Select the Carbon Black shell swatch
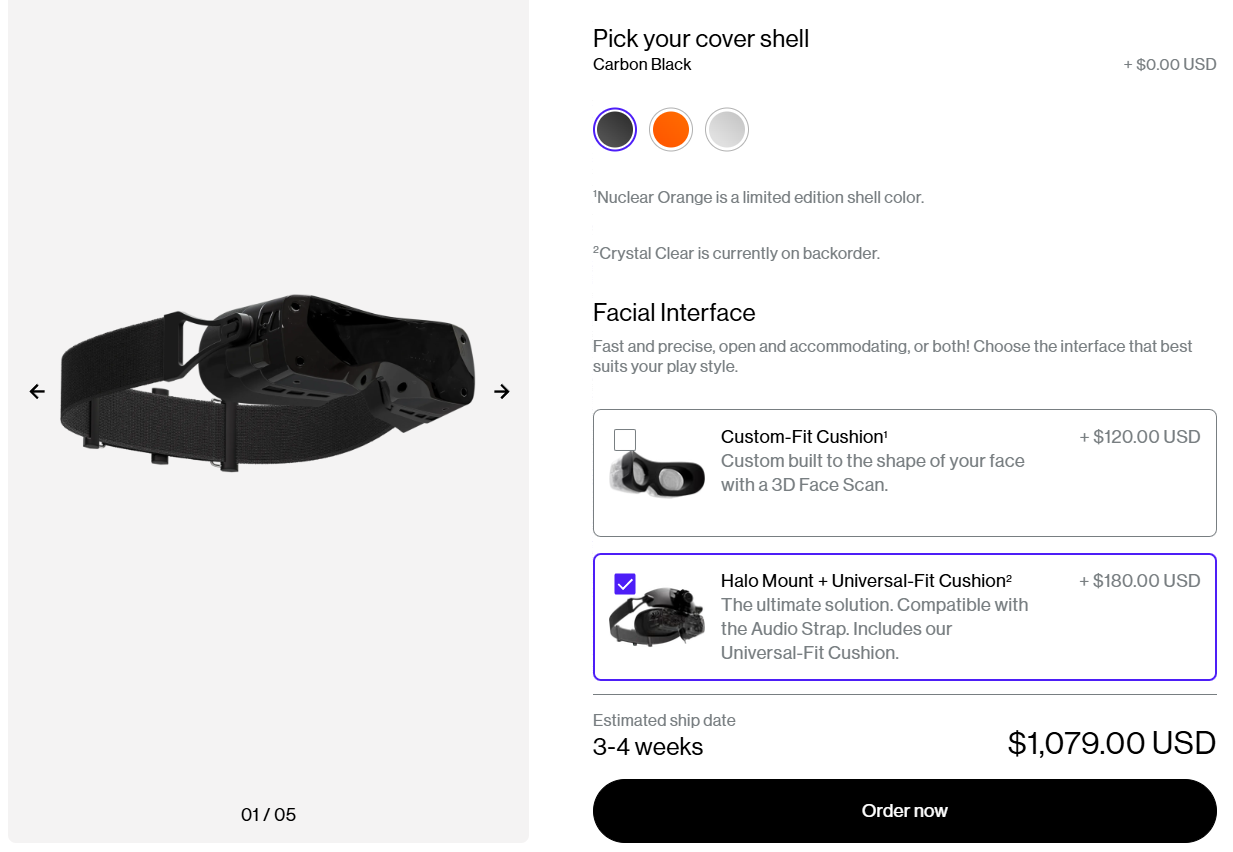The image size is (1233, 852). (x=615, y=130)
